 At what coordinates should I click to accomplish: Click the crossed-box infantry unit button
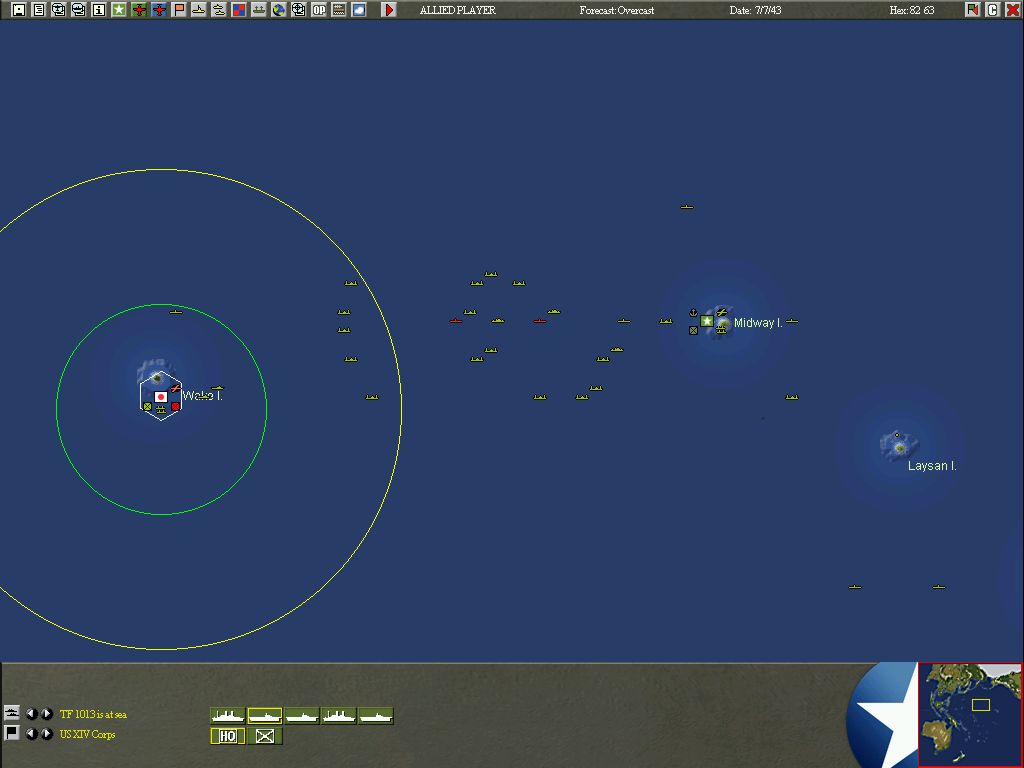coord(264,736)
